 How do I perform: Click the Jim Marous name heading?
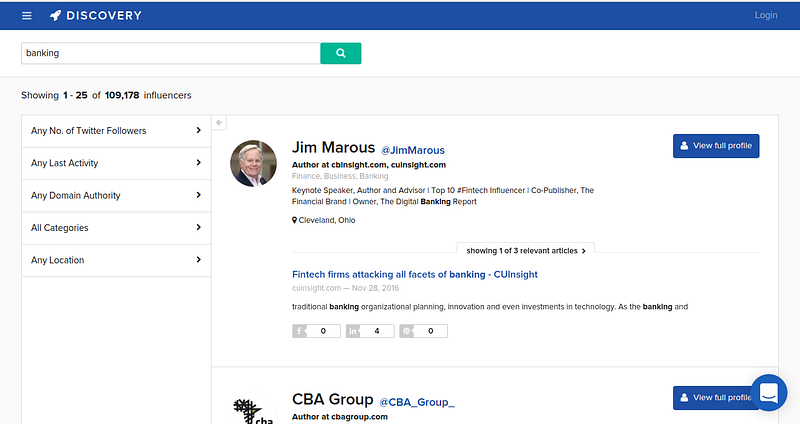pos(333,147)
